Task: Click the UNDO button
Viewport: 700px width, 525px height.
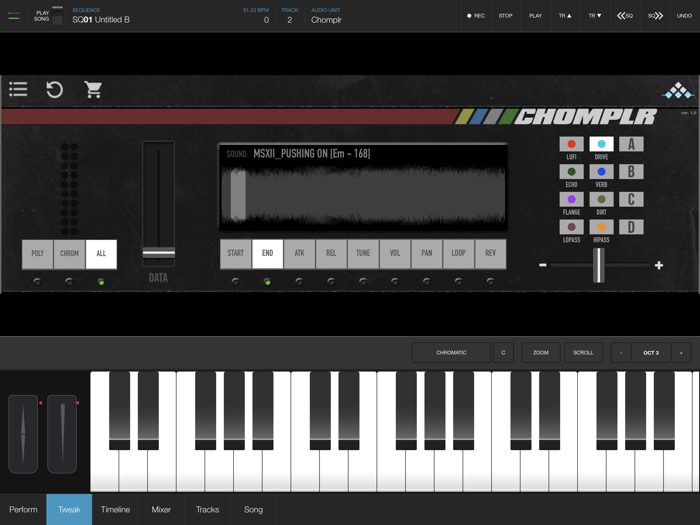Action: pyautogui.click(x=684, y=16)
